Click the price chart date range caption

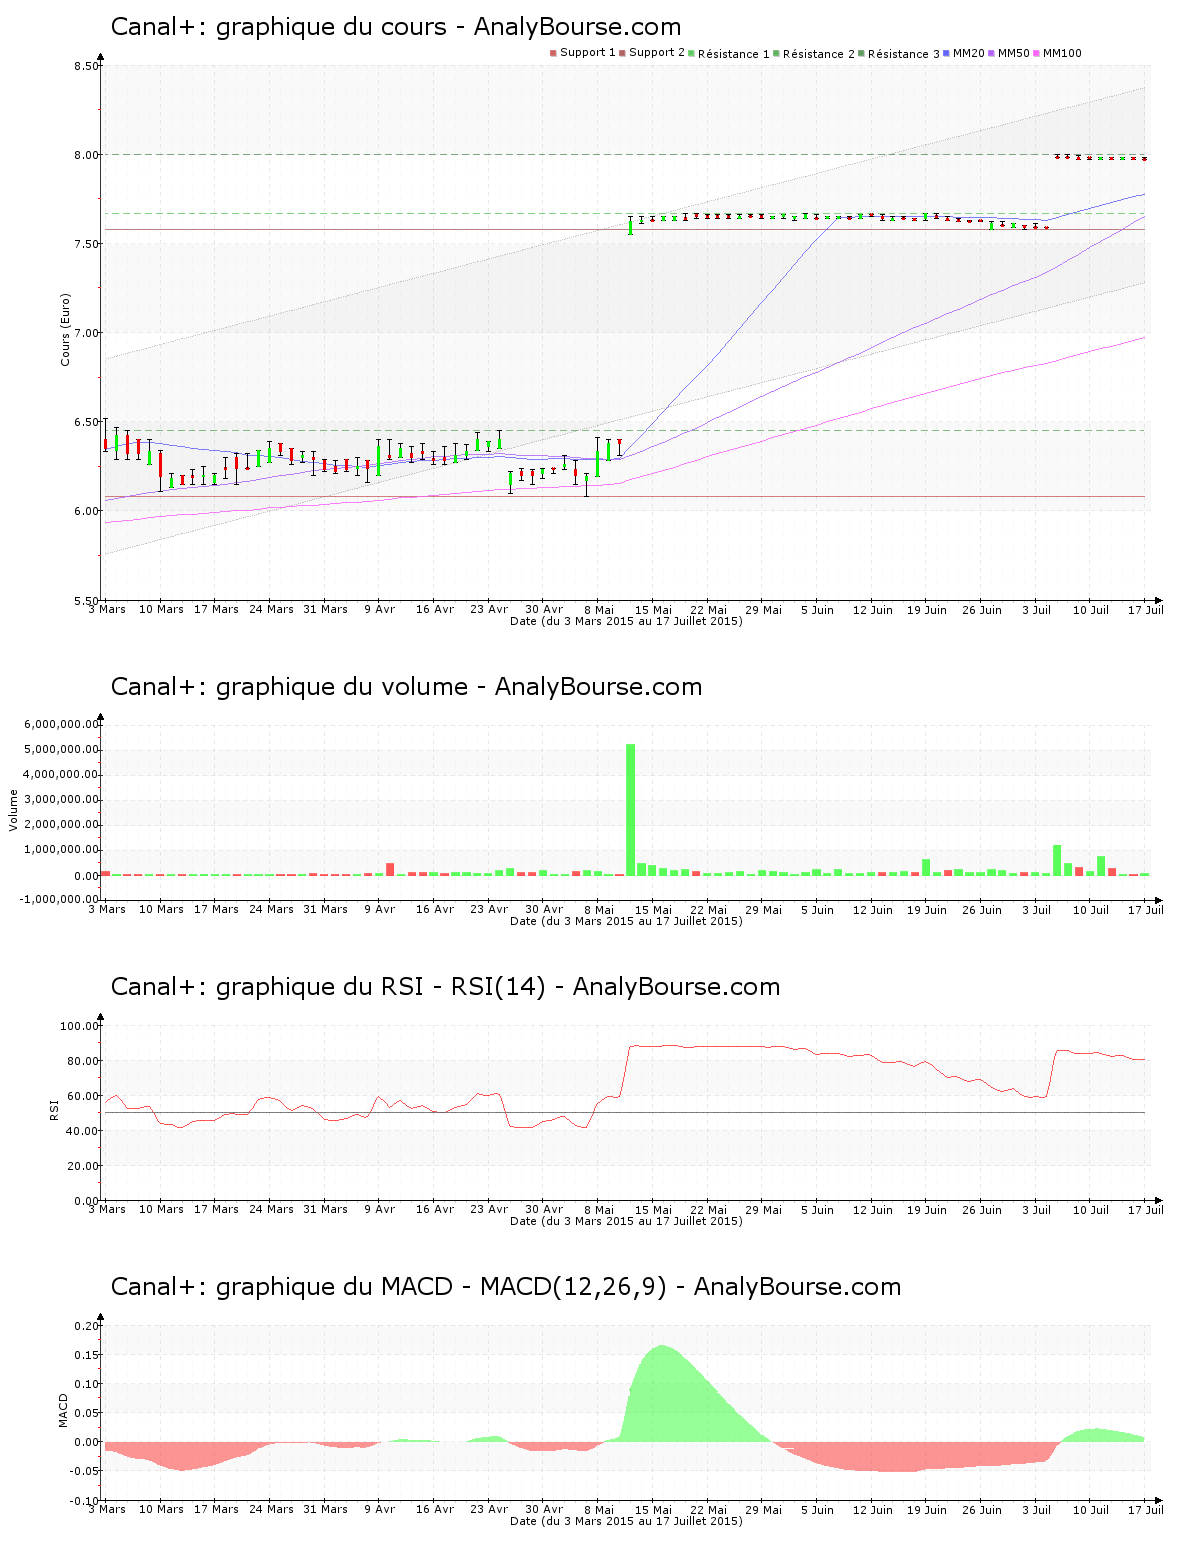tap(626, 621)
